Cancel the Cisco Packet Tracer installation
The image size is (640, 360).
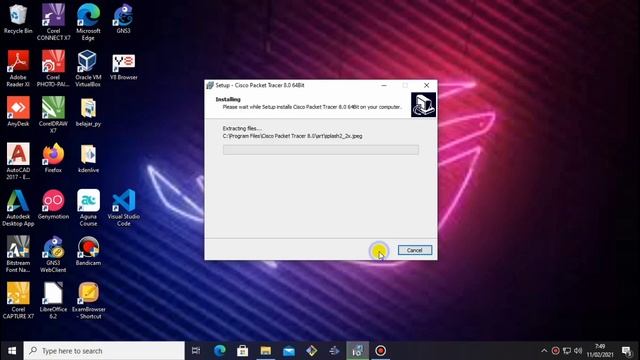415,250
